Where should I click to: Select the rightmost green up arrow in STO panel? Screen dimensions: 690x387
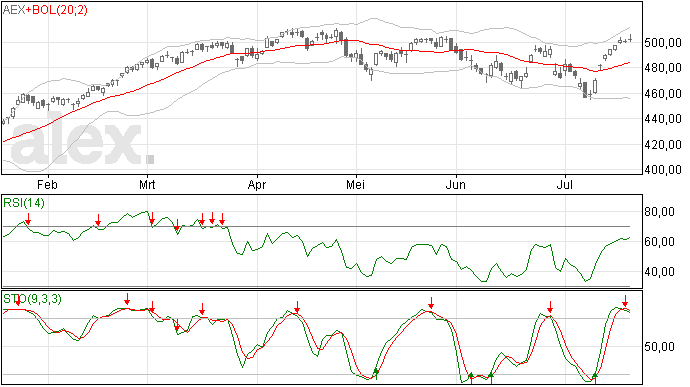tap(595, 377)
